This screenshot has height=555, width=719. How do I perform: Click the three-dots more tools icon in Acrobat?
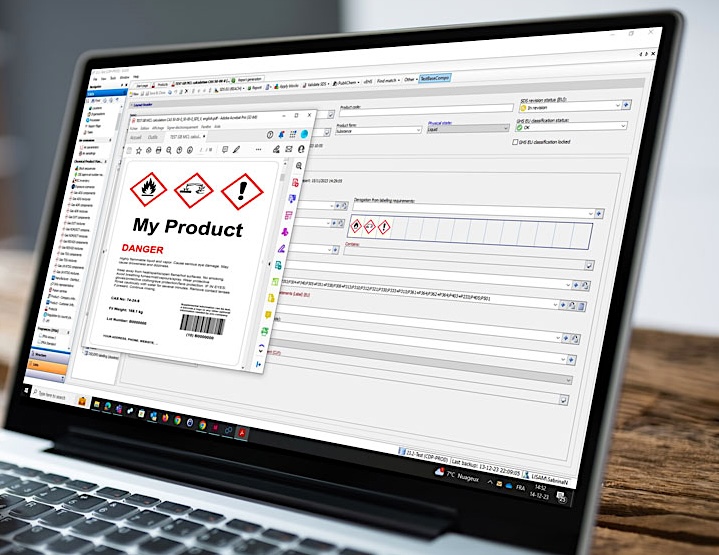tap(259, 149)
